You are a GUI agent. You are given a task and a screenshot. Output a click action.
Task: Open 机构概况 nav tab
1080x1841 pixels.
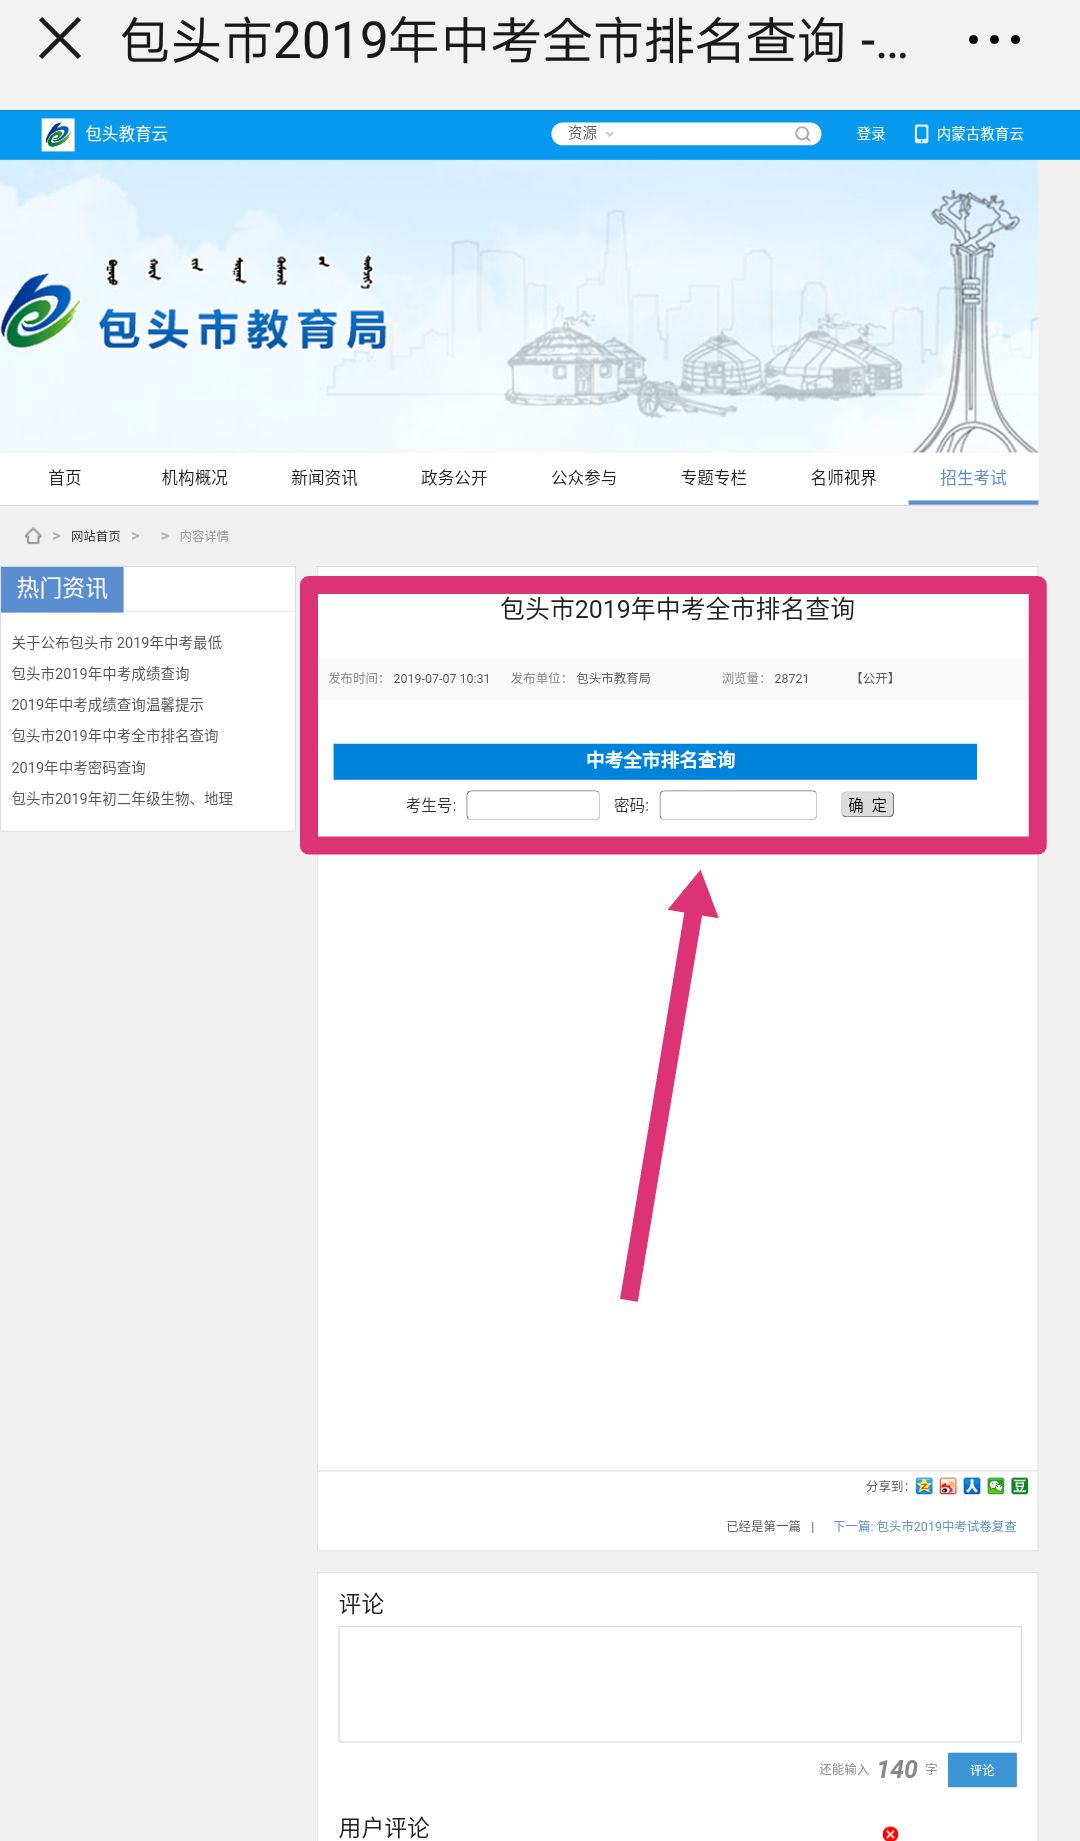point(195,478)
